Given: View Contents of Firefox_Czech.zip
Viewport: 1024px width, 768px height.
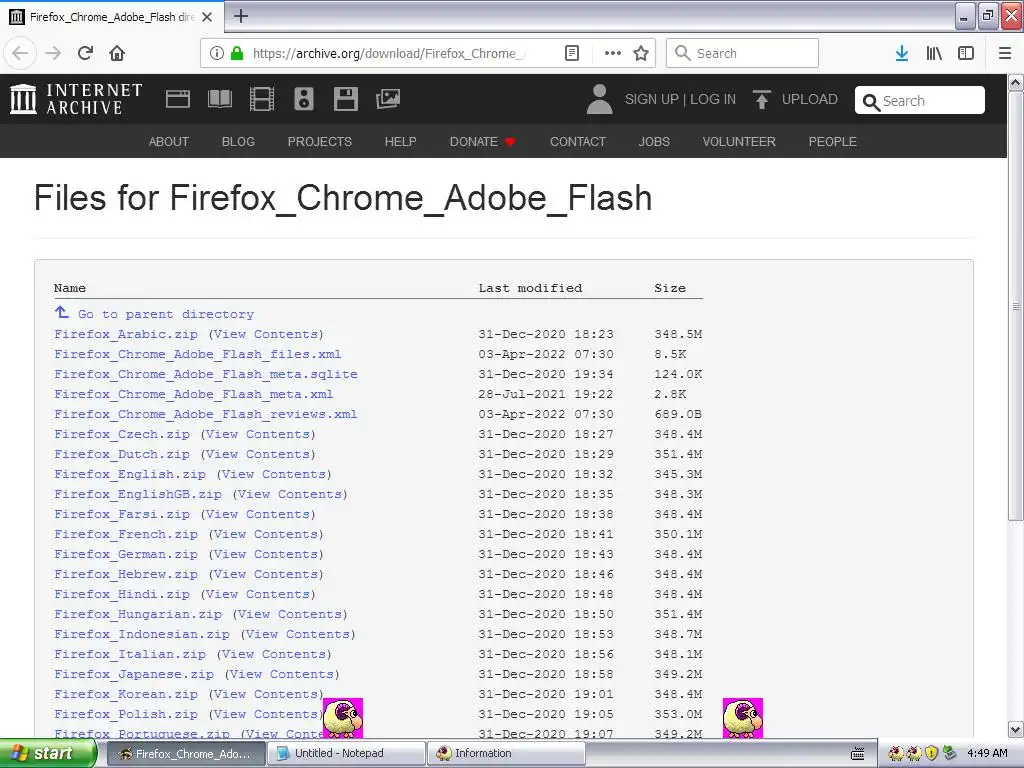Looking at the screenshot, I should click(258, 434).
